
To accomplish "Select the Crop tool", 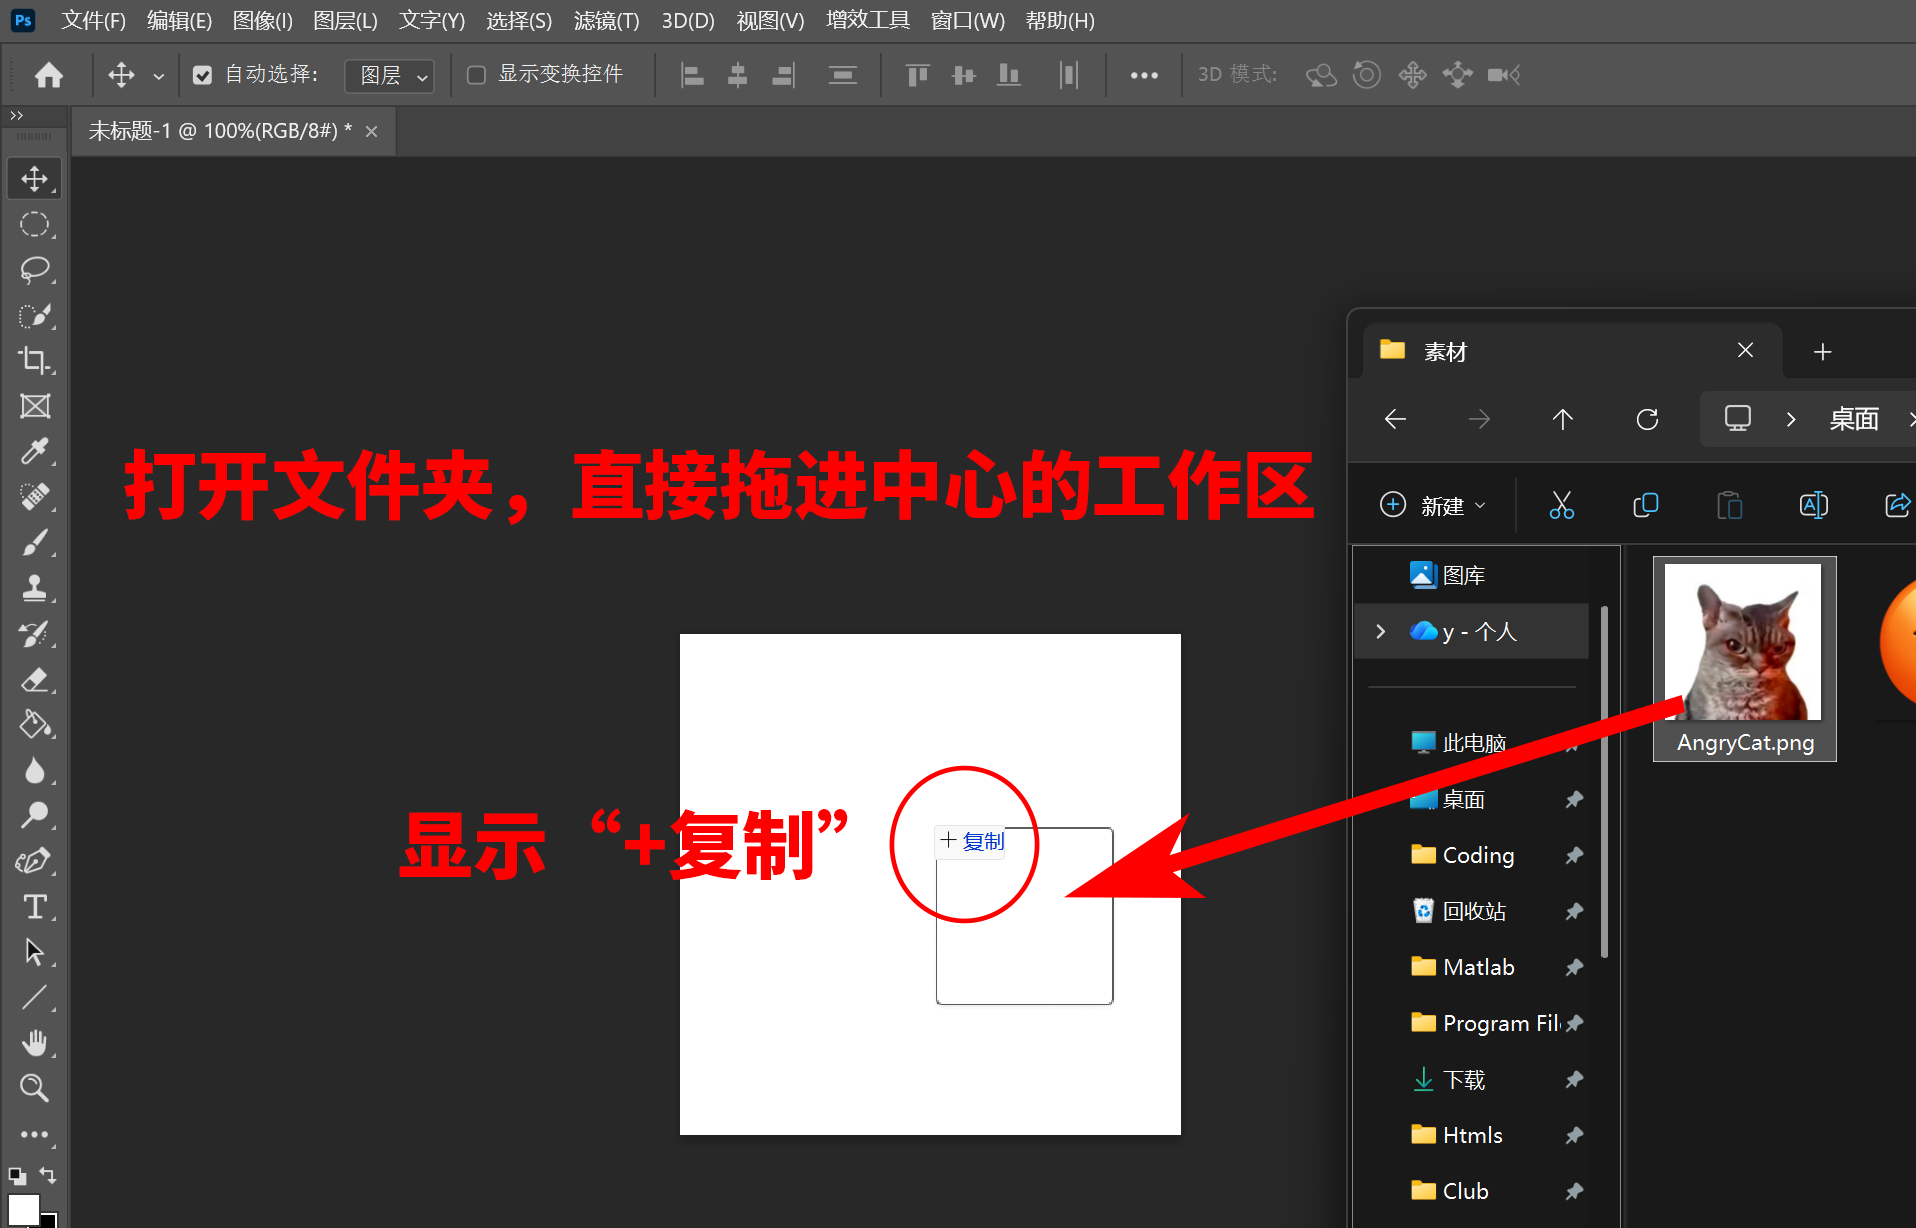I will point(35,361).
